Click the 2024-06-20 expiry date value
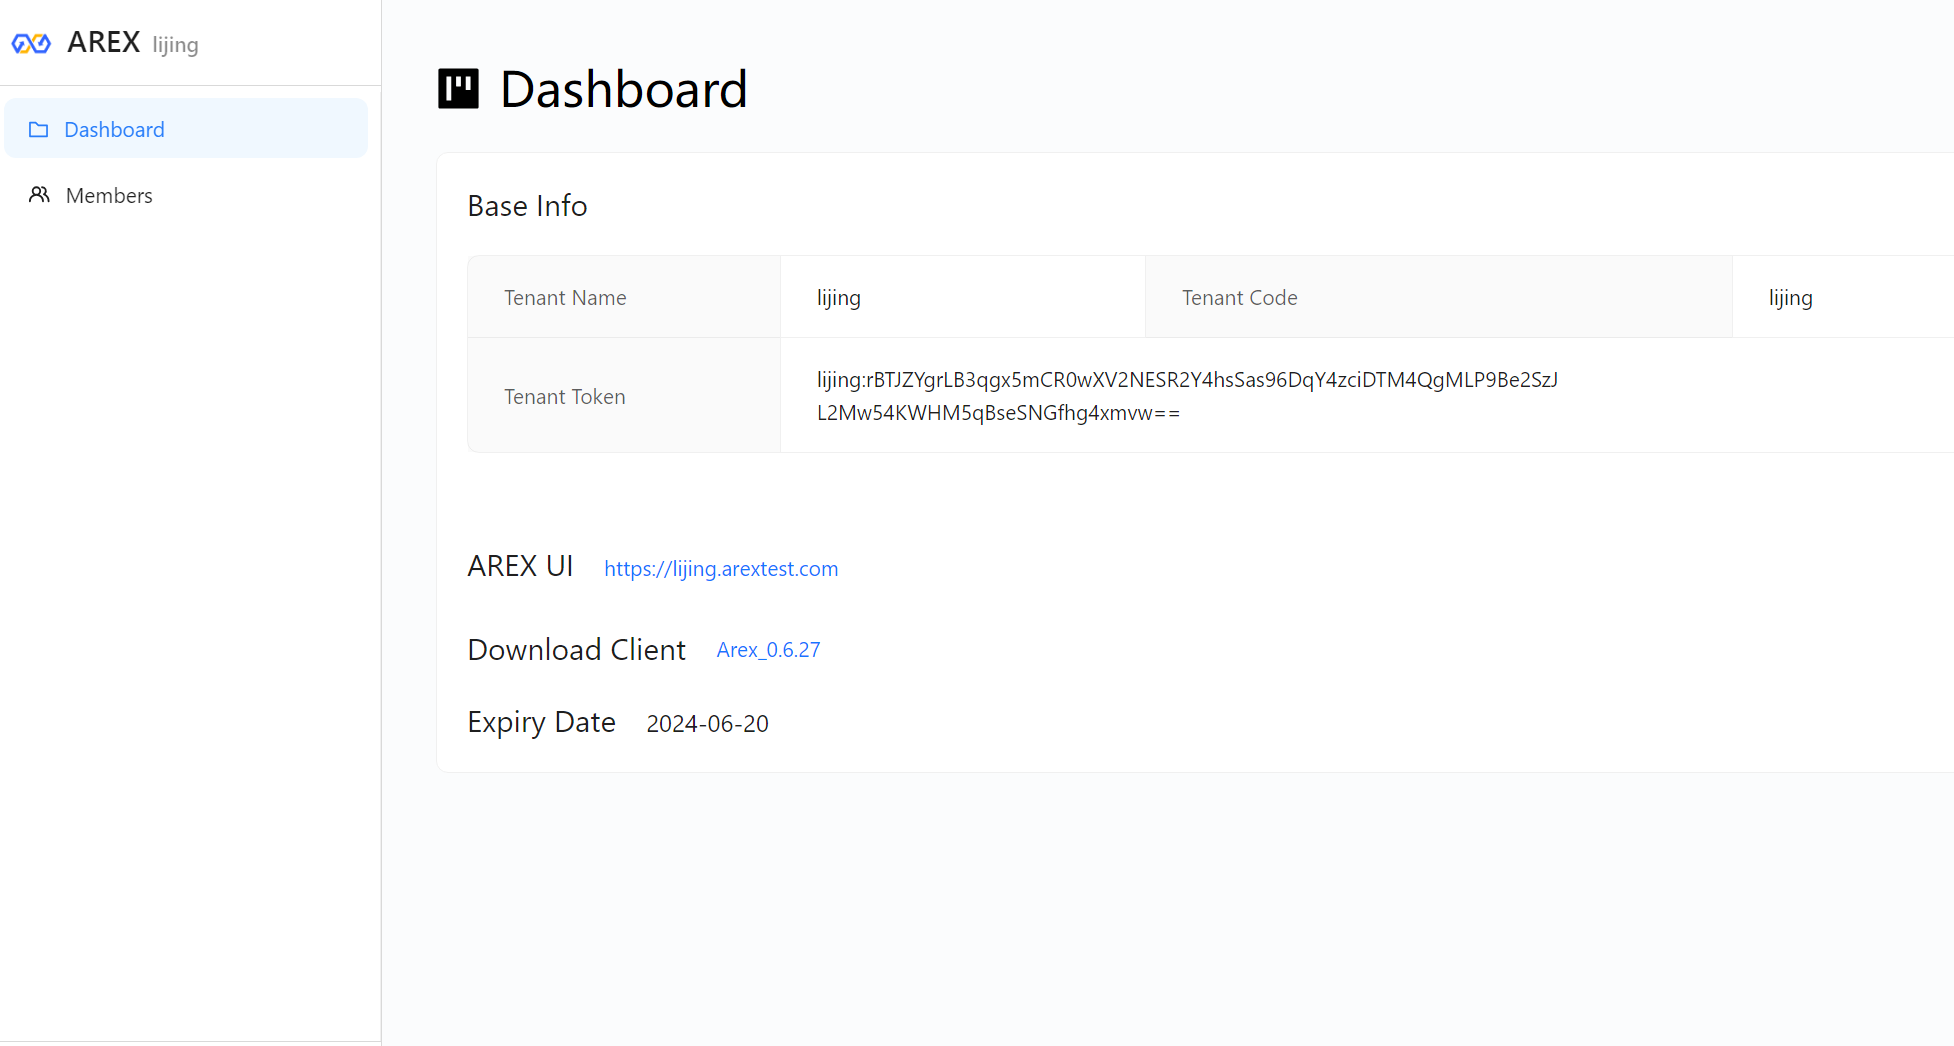Viewport: 1954px width, 1046px height. pyautogui.click(x=708, y=724)
